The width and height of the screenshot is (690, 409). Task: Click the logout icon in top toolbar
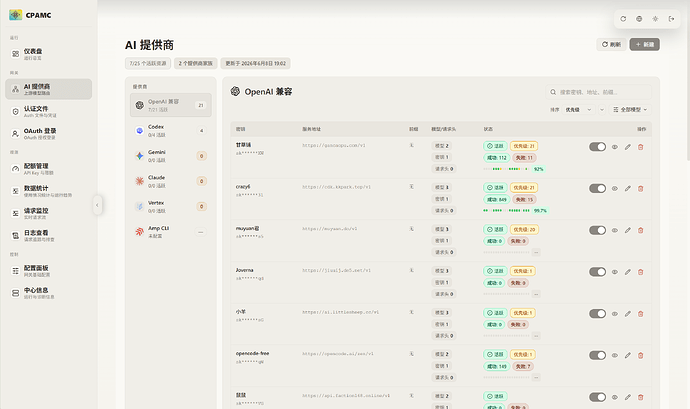pyautogui.click(x=671, y=19)
